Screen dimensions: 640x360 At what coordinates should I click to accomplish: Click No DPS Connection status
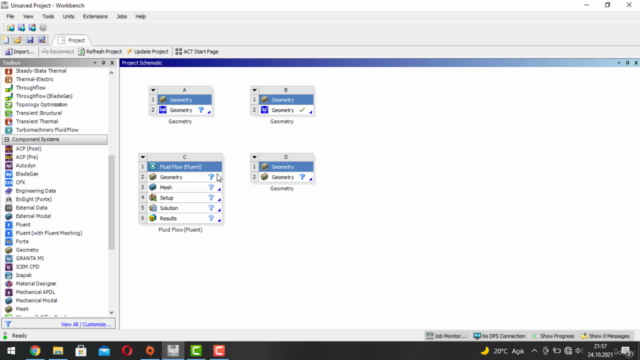[499, 336]
